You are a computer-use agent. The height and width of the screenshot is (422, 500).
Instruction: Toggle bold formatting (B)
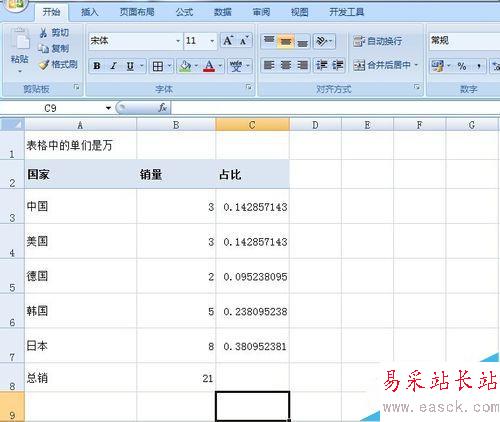point(97,66)
